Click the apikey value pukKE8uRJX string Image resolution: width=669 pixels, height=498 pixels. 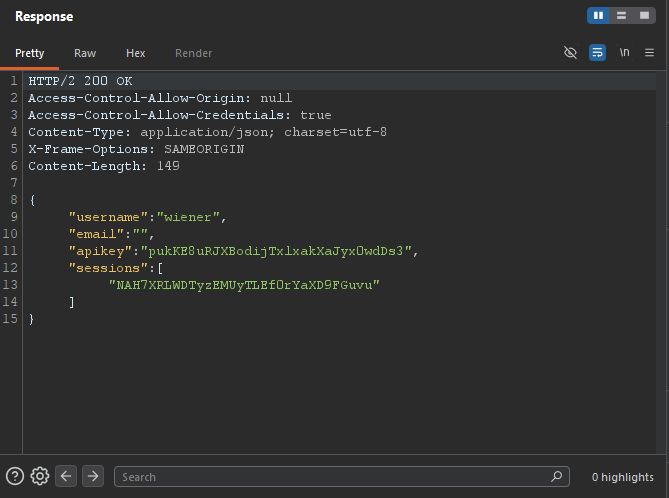(x=276, y=251)
